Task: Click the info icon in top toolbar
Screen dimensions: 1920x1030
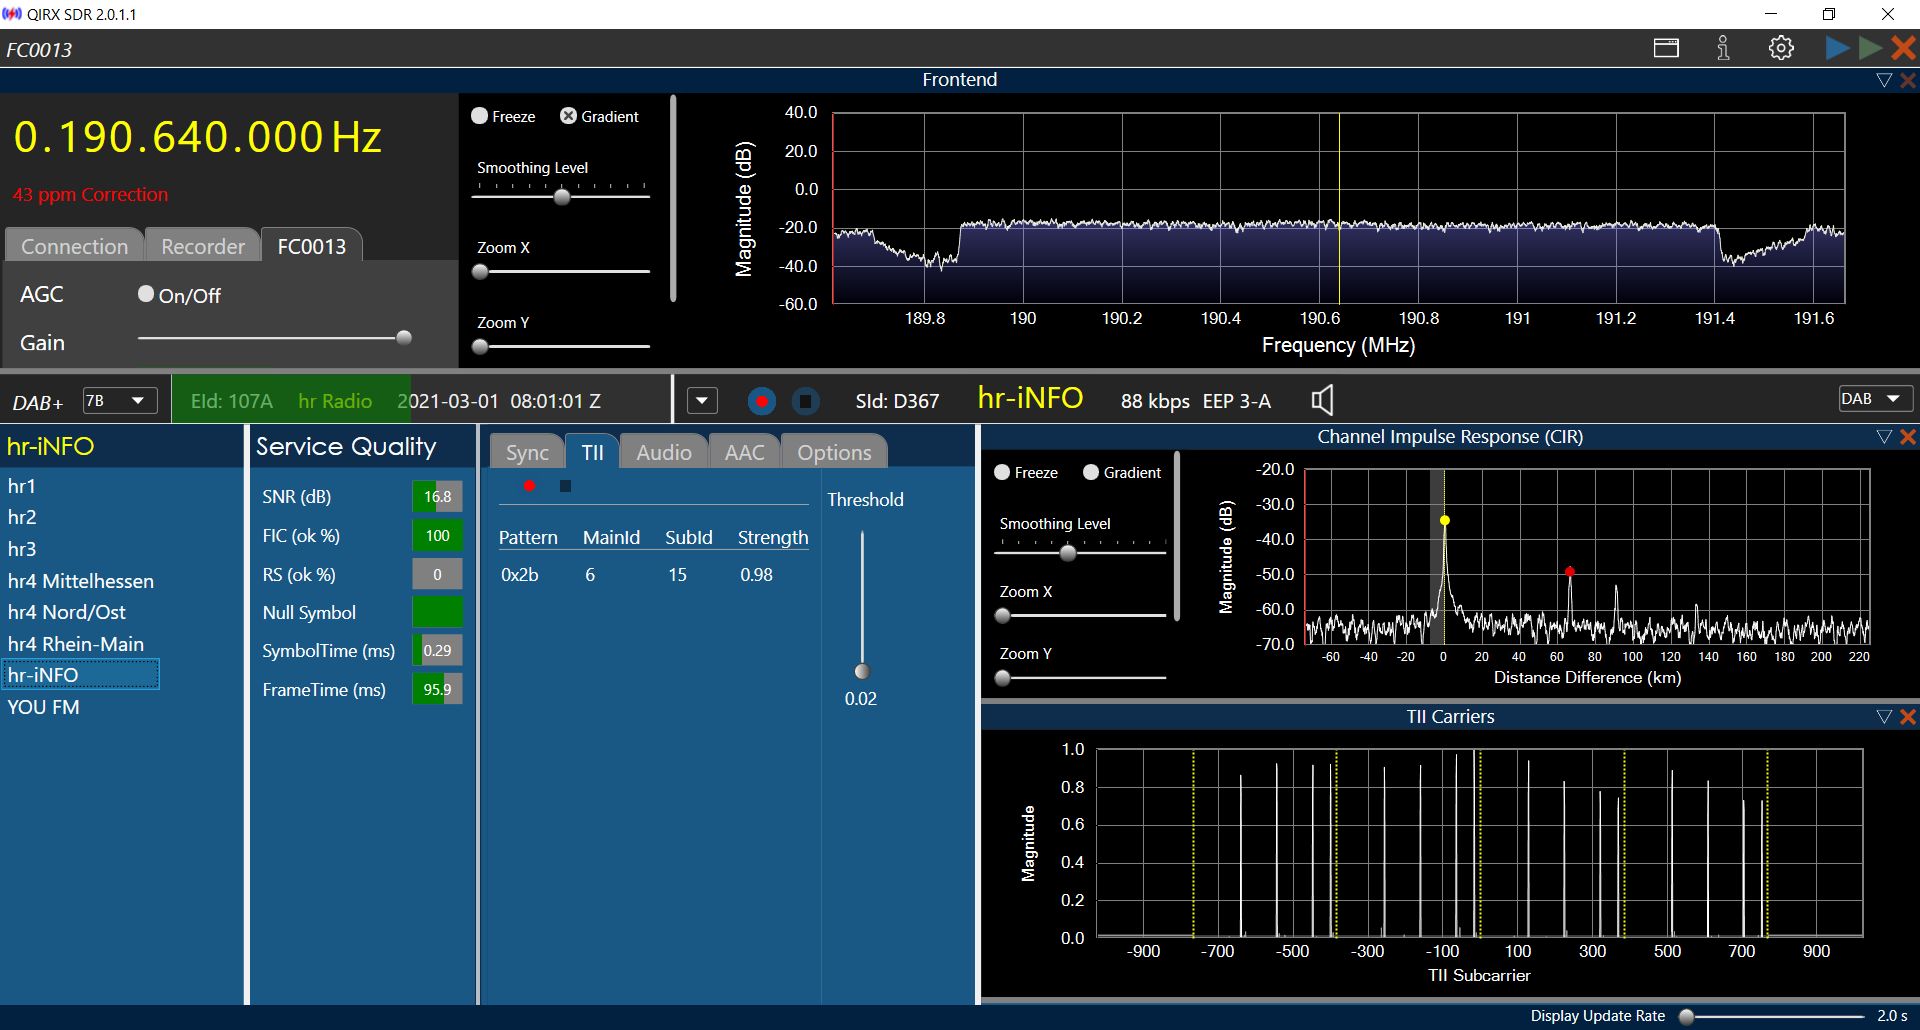Action: 1723,48
